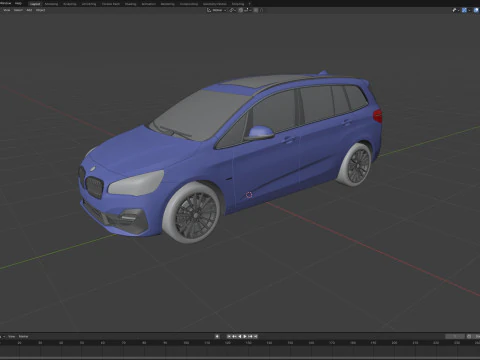This screenshot has height=360, width=480.
Task: Open the viewport Select menu
Action: [x=18, y=10]
